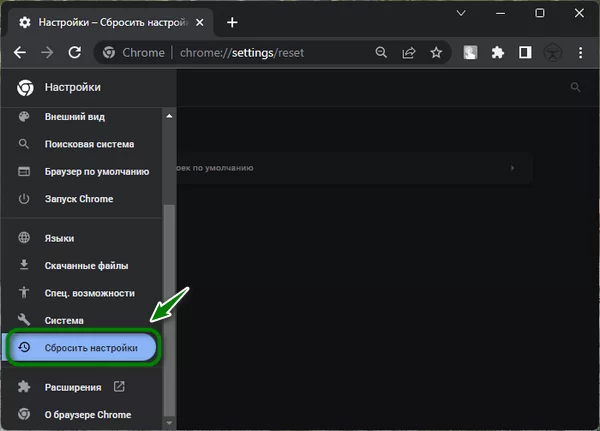
Task: Expand the tab search chevron
Action: pos(461,13)
